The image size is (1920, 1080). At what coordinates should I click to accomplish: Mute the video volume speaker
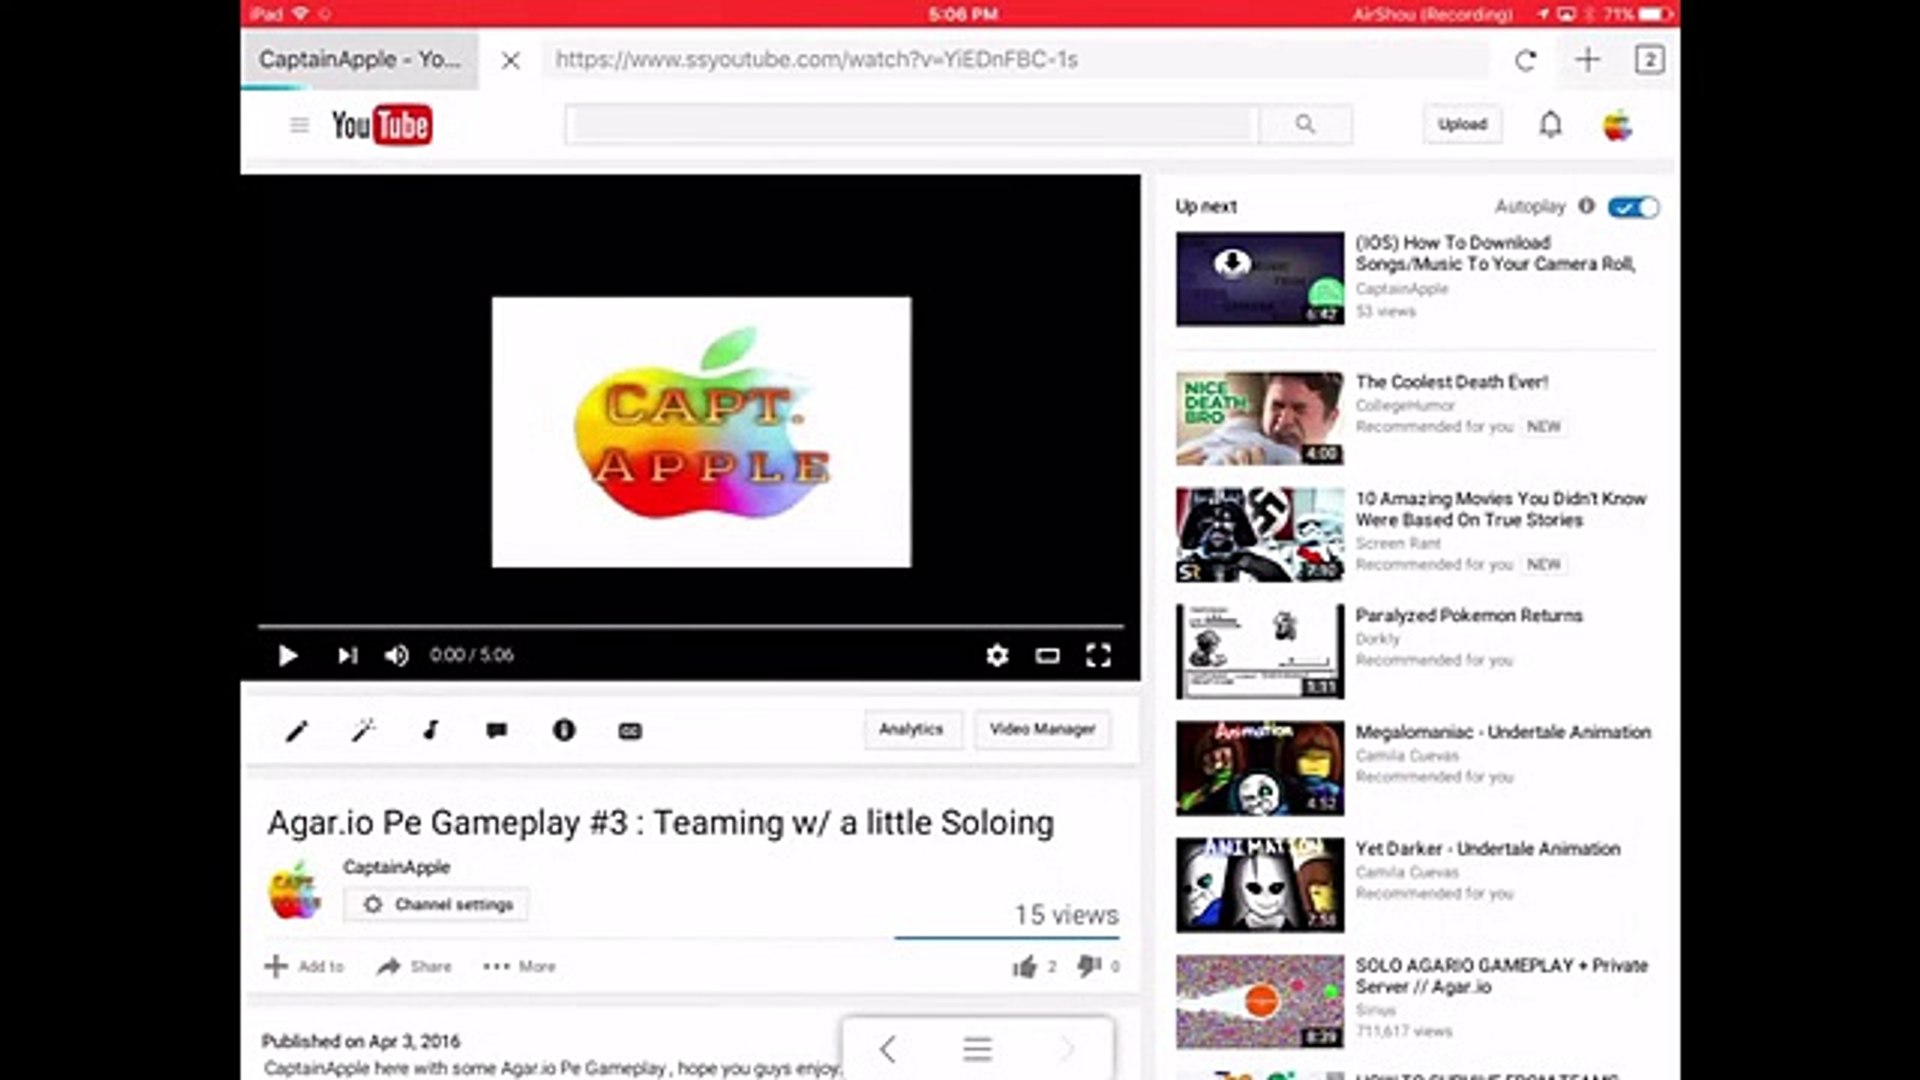click(396, 656)
